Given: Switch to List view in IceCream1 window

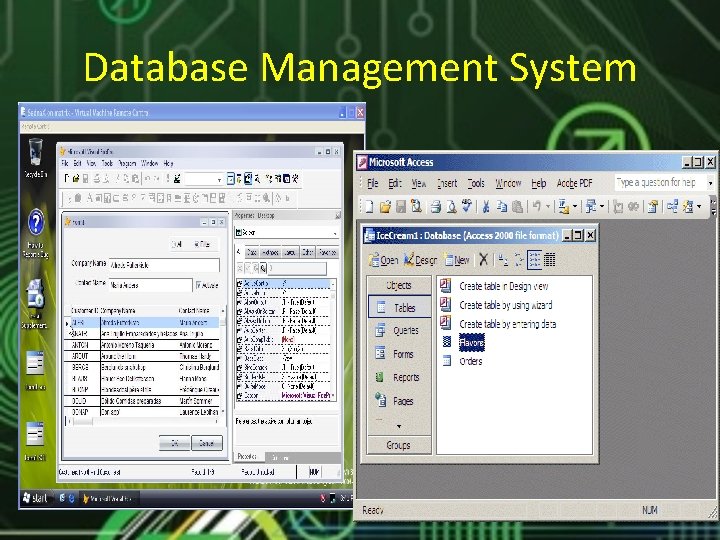Looking at the screenshot, I should (x=534, y=260).
